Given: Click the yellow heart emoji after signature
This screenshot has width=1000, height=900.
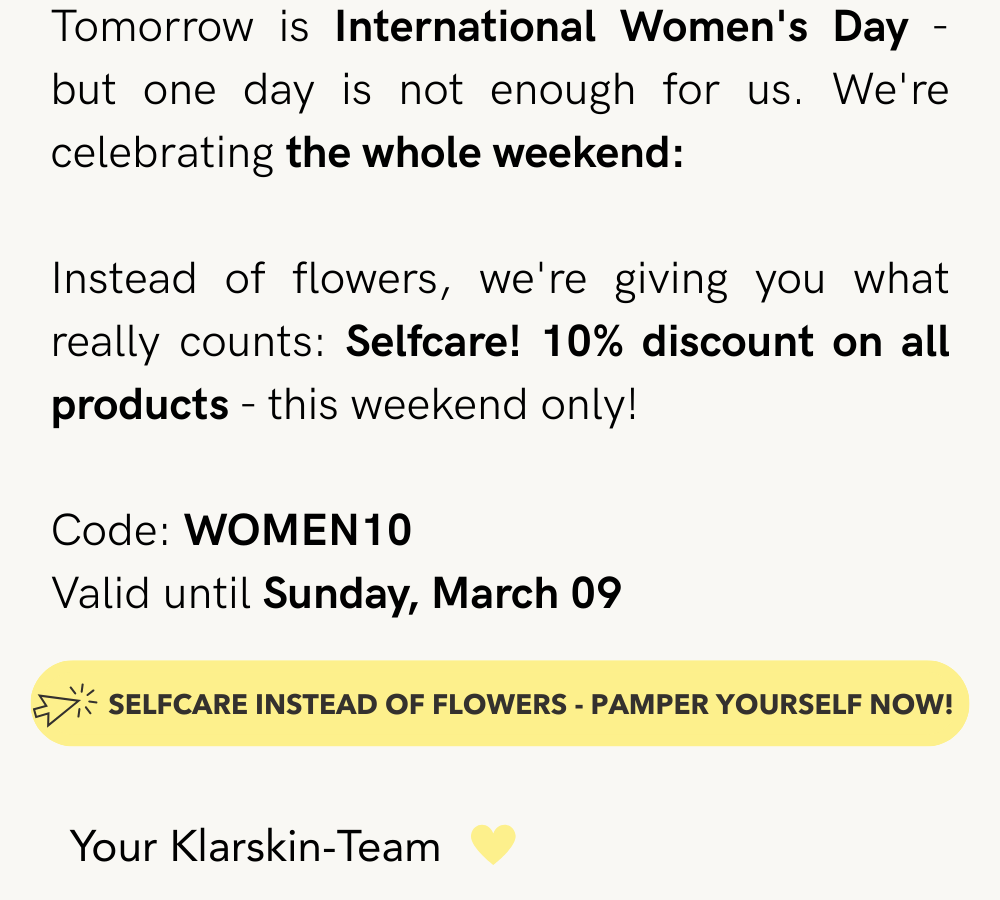Looking at the screenshot, I should coord(493,845).
